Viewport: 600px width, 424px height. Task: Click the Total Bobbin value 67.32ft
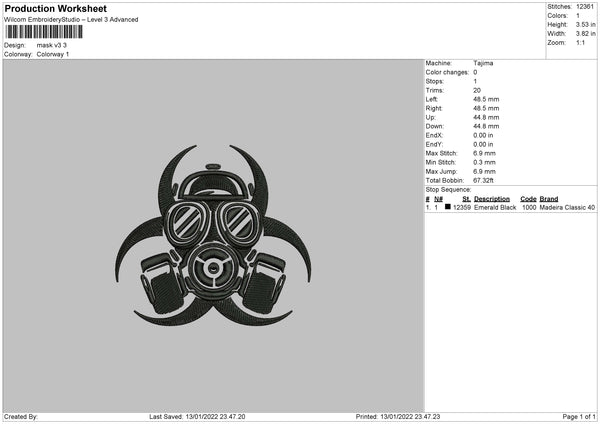[483, 180]
